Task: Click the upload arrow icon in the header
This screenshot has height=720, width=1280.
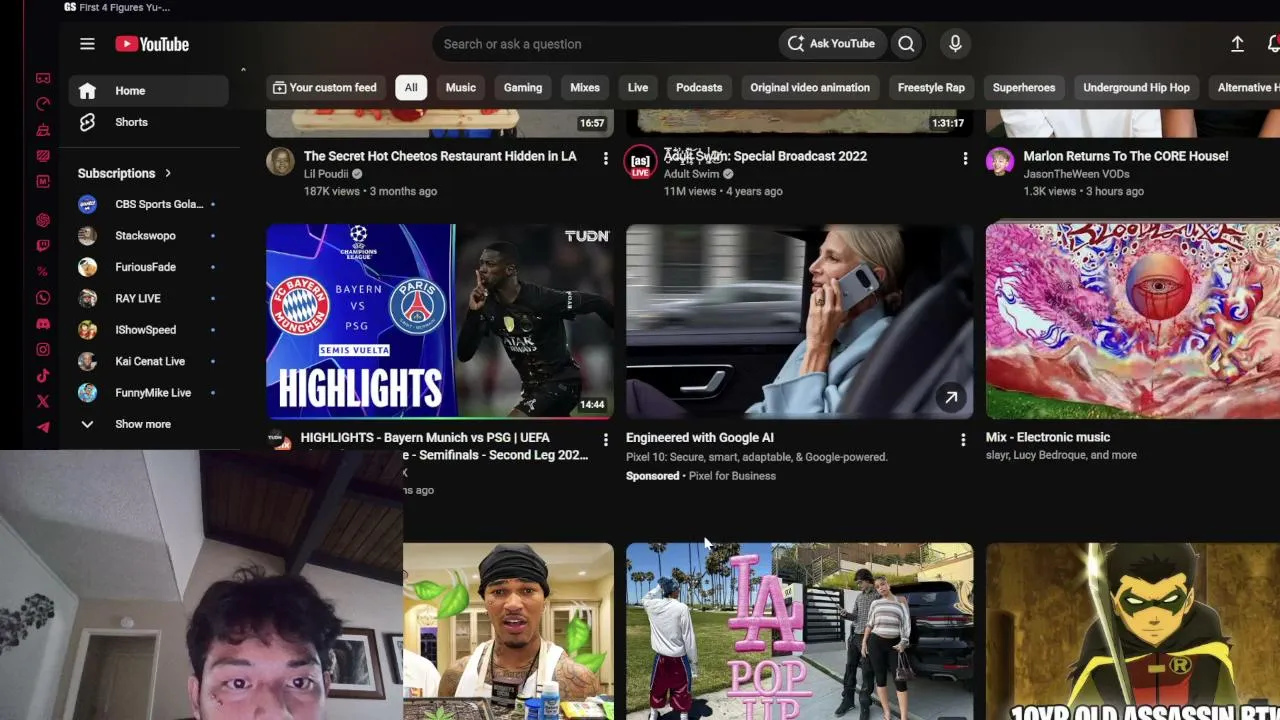Action: coord(1237,44)
